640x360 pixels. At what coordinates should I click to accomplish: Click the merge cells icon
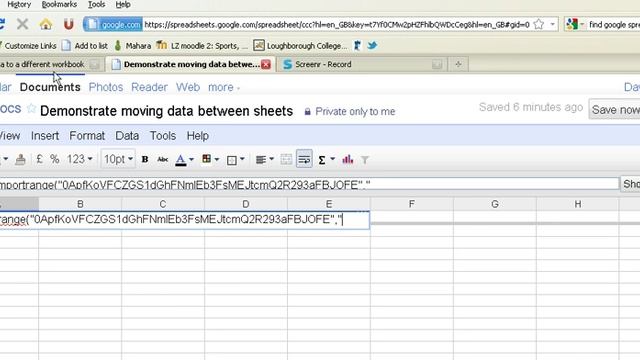(x=286, y=160)
